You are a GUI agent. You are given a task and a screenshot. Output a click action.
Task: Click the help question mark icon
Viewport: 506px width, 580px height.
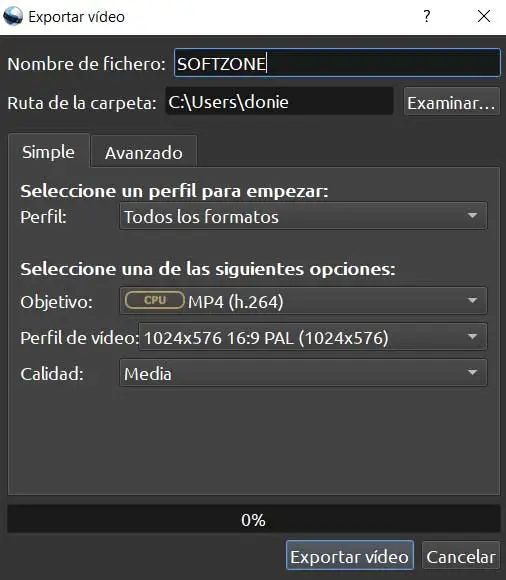point(426,16)
